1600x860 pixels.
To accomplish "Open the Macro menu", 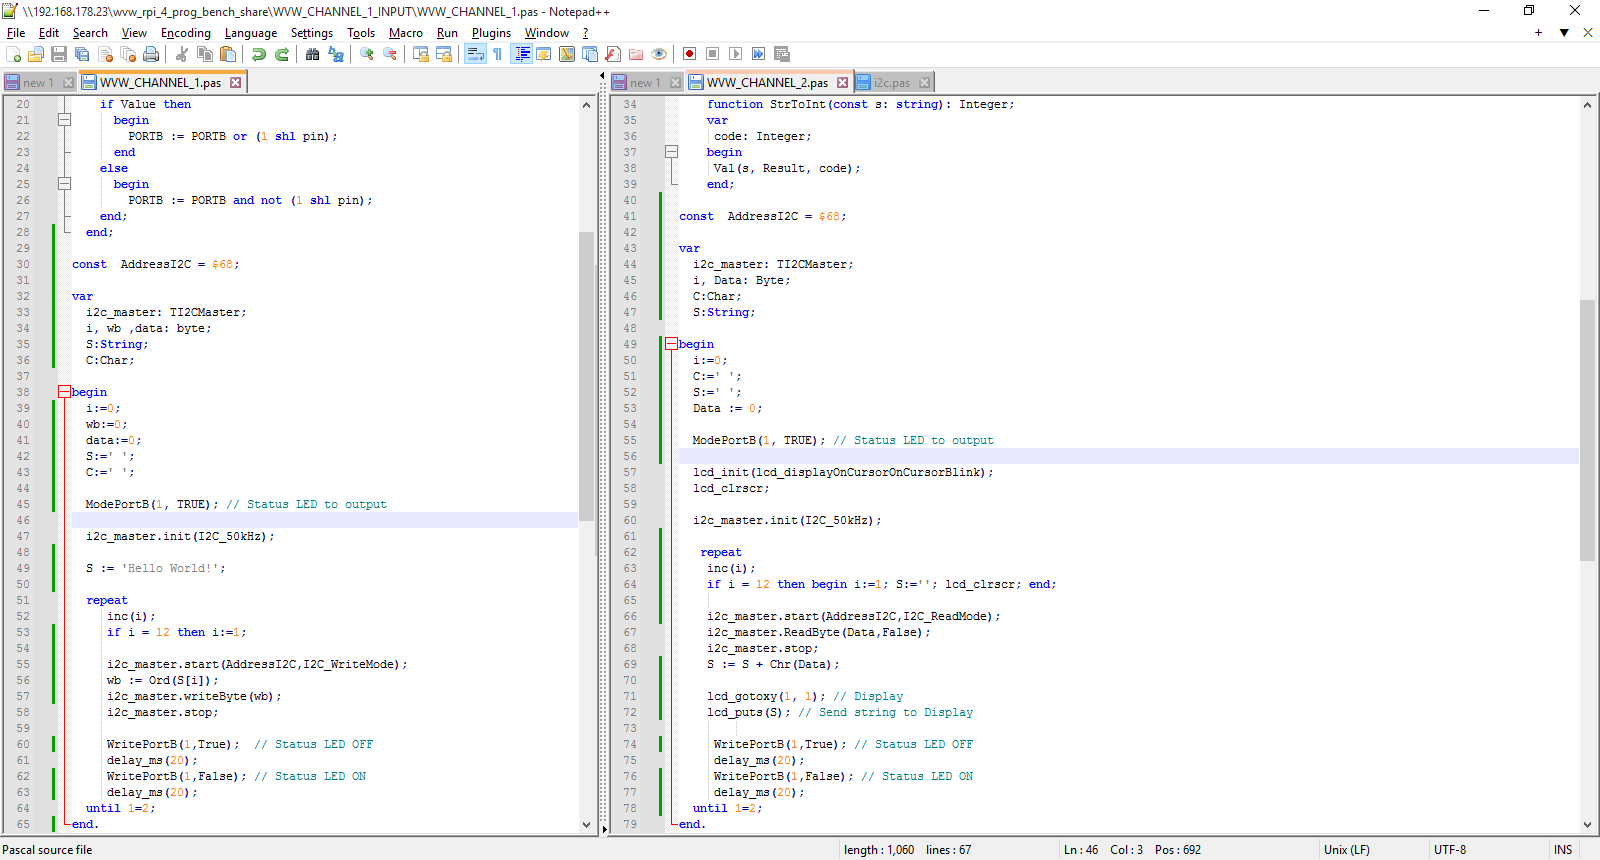I will pyautogui.click(x=406, y=33).
